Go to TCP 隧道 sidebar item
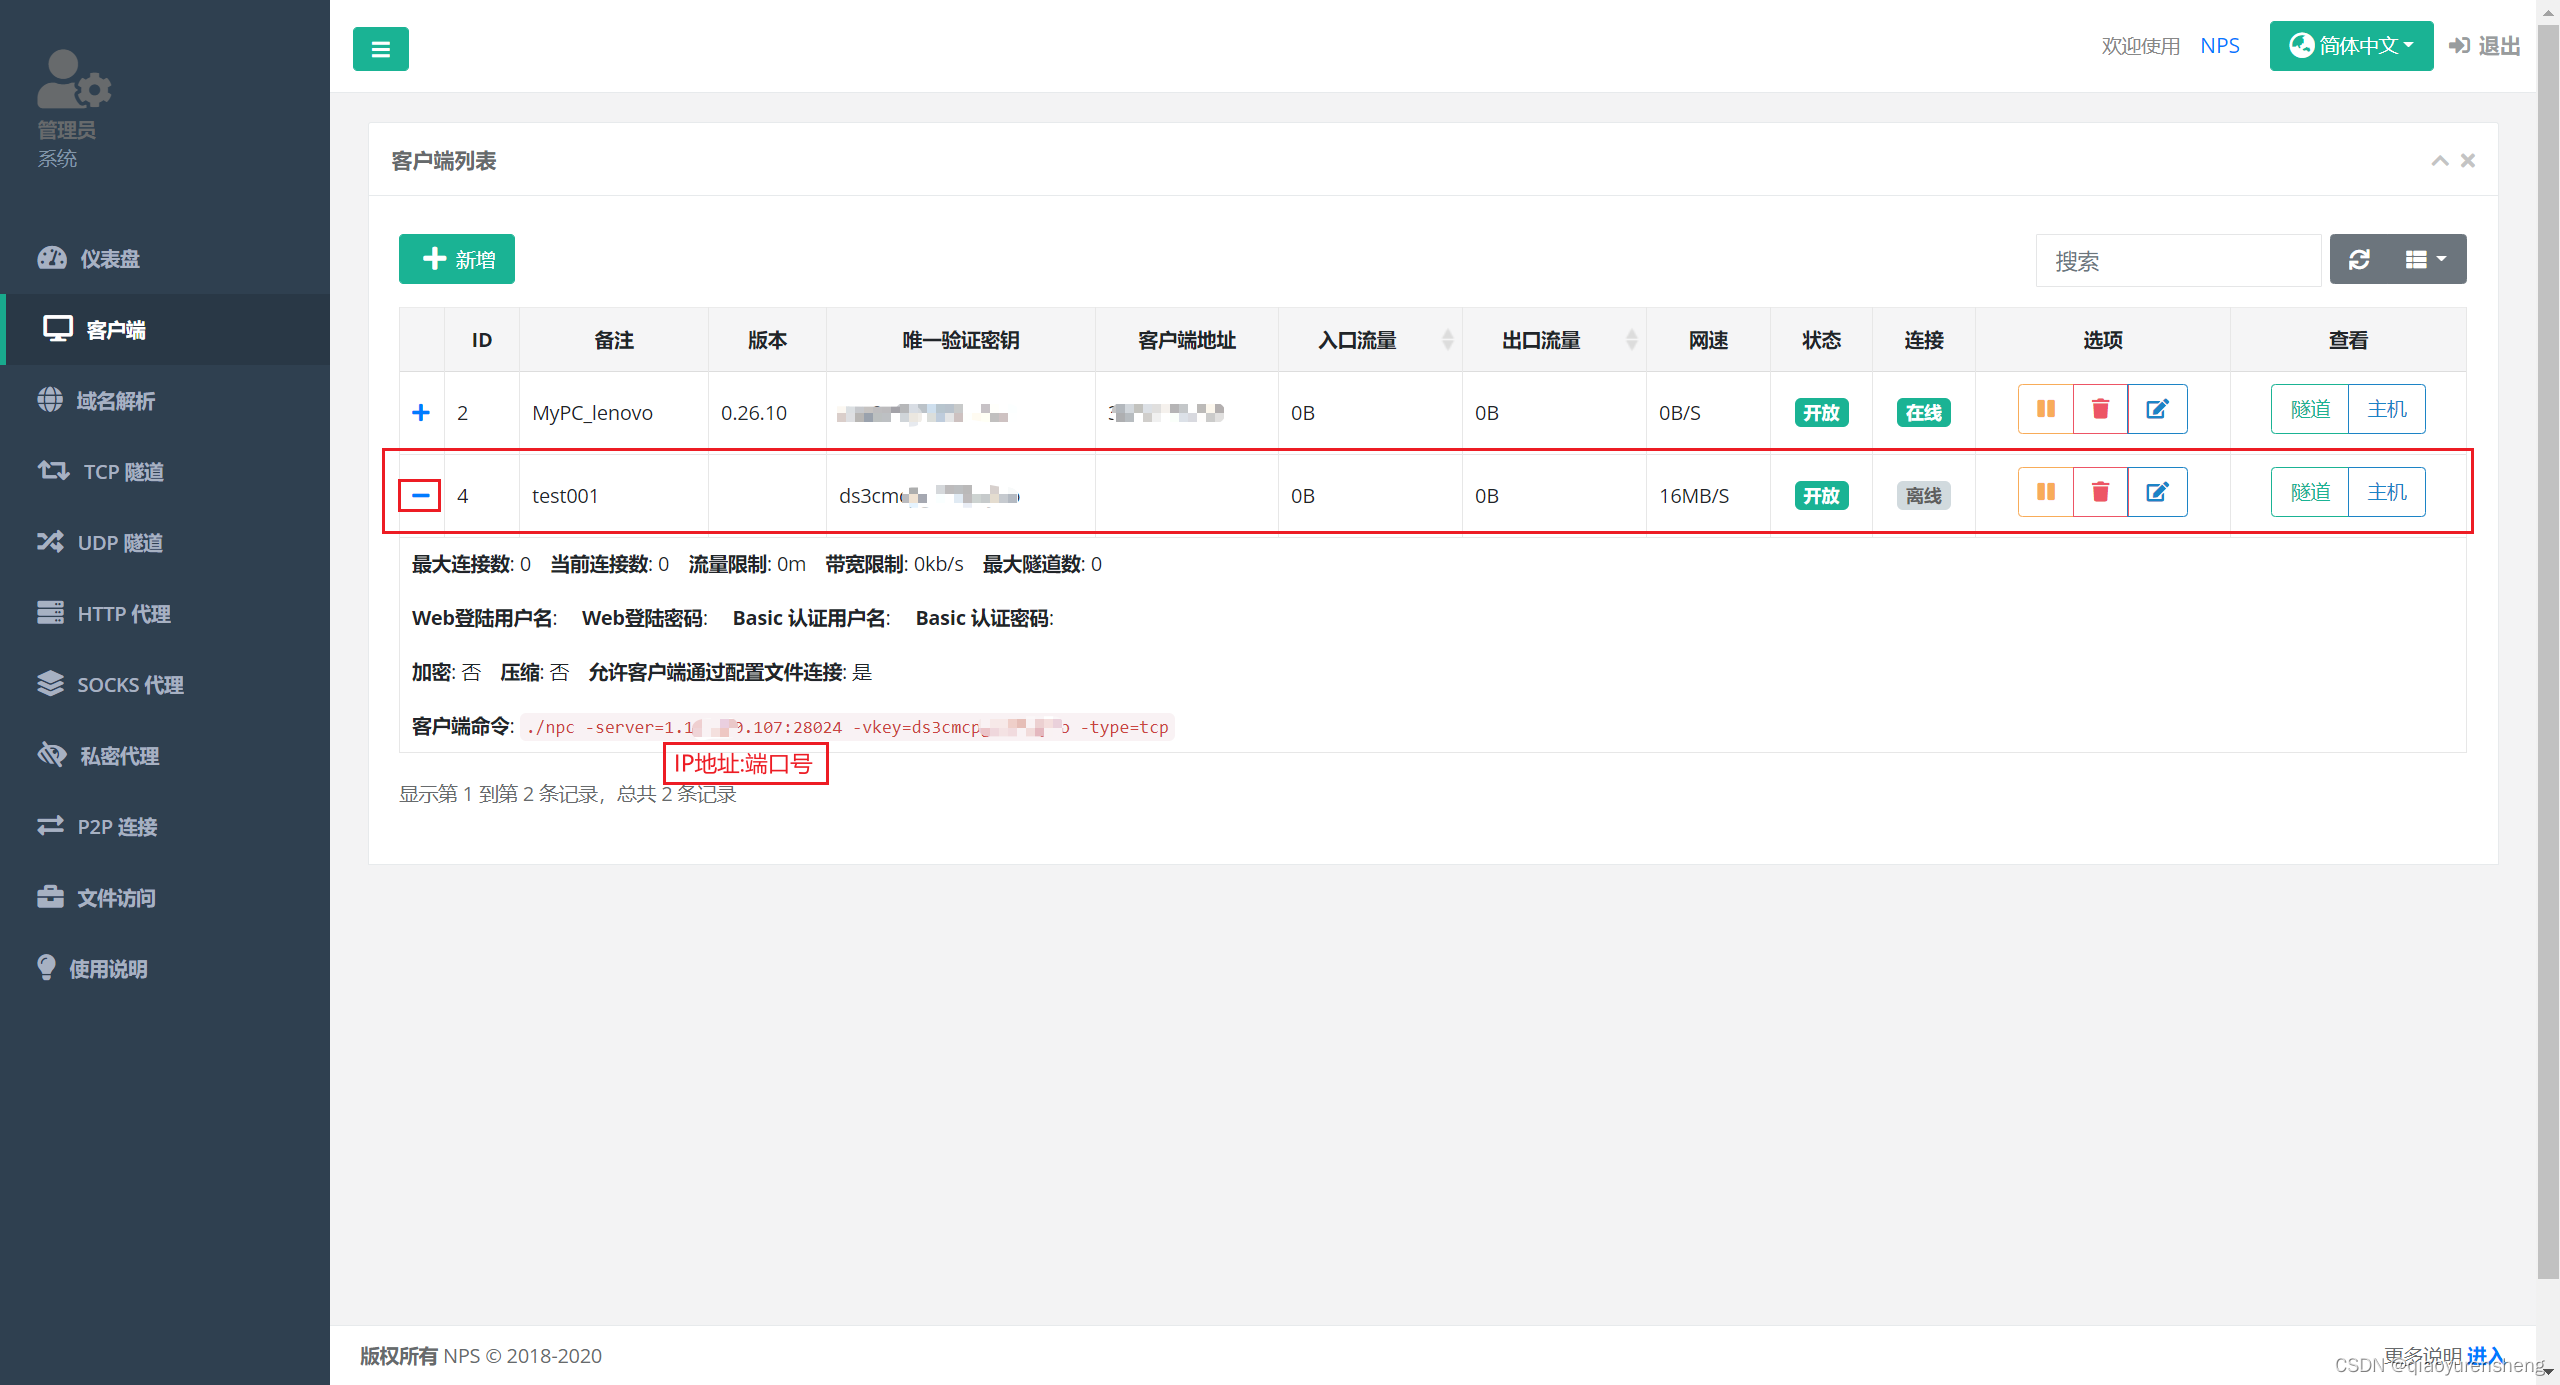This screenshot has width=2560, height=1385. 122,472
